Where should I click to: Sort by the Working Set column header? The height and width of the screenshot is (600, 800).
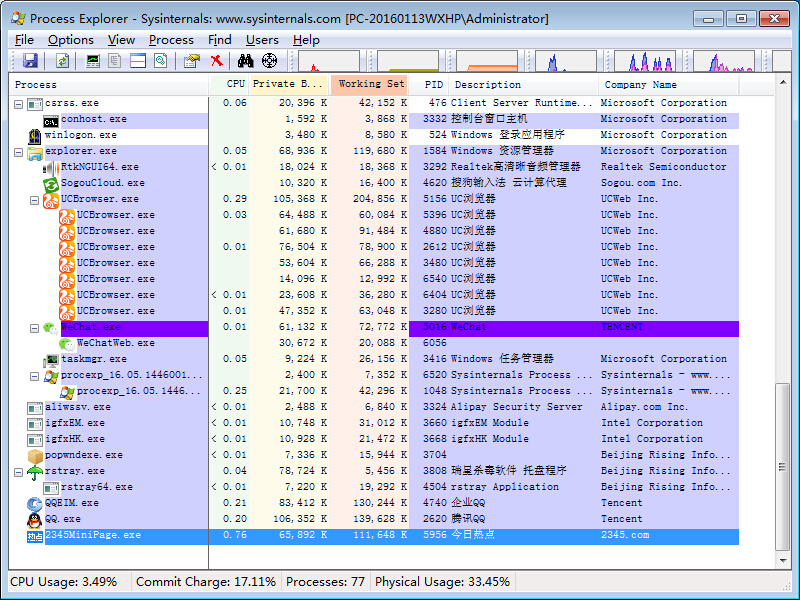coord(369,85)
